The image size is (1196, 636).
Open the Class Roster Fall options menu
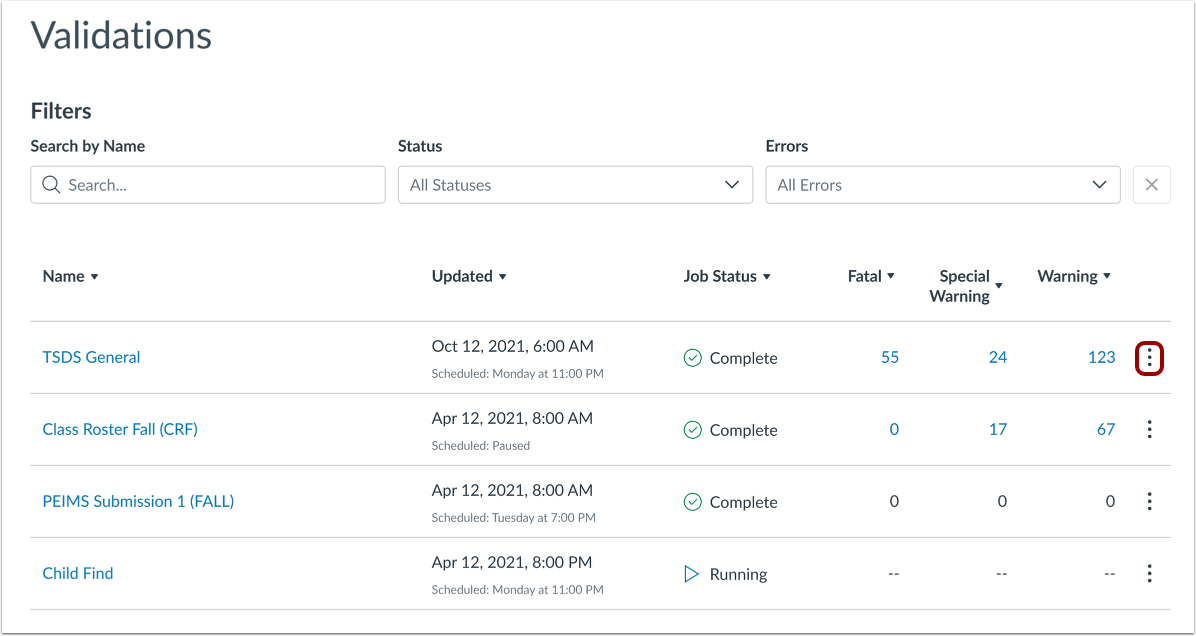[1149, 429]
